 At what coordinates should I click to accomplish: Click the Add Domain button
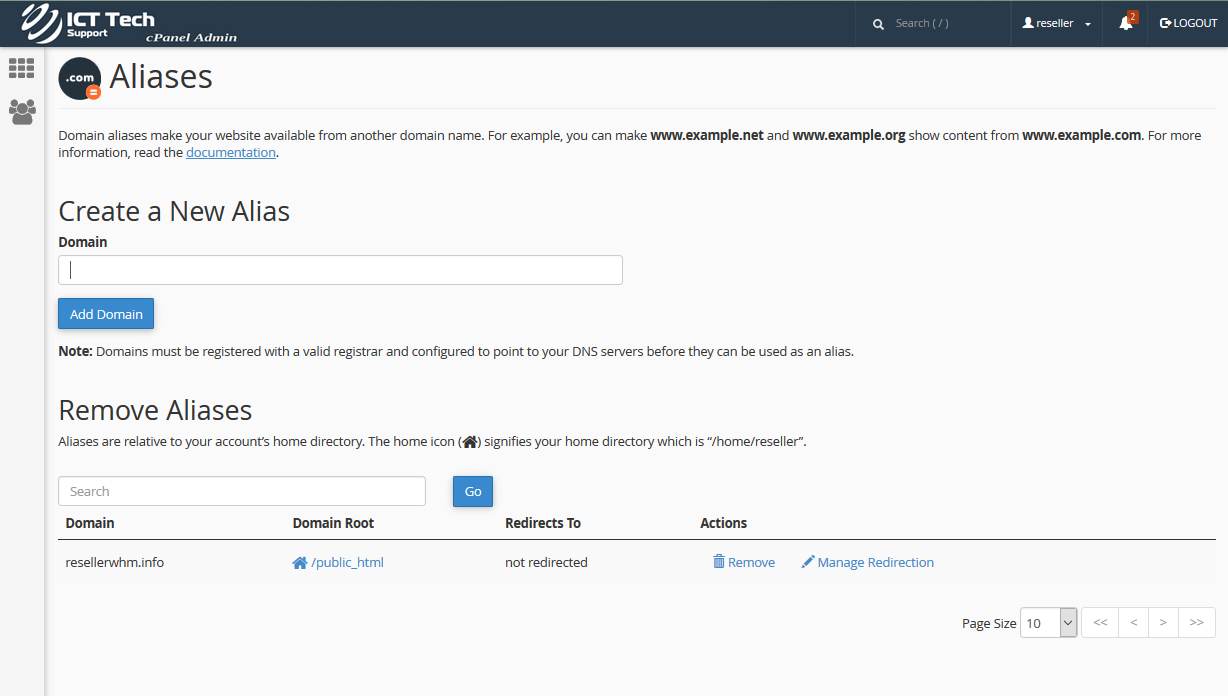[106, 314]
